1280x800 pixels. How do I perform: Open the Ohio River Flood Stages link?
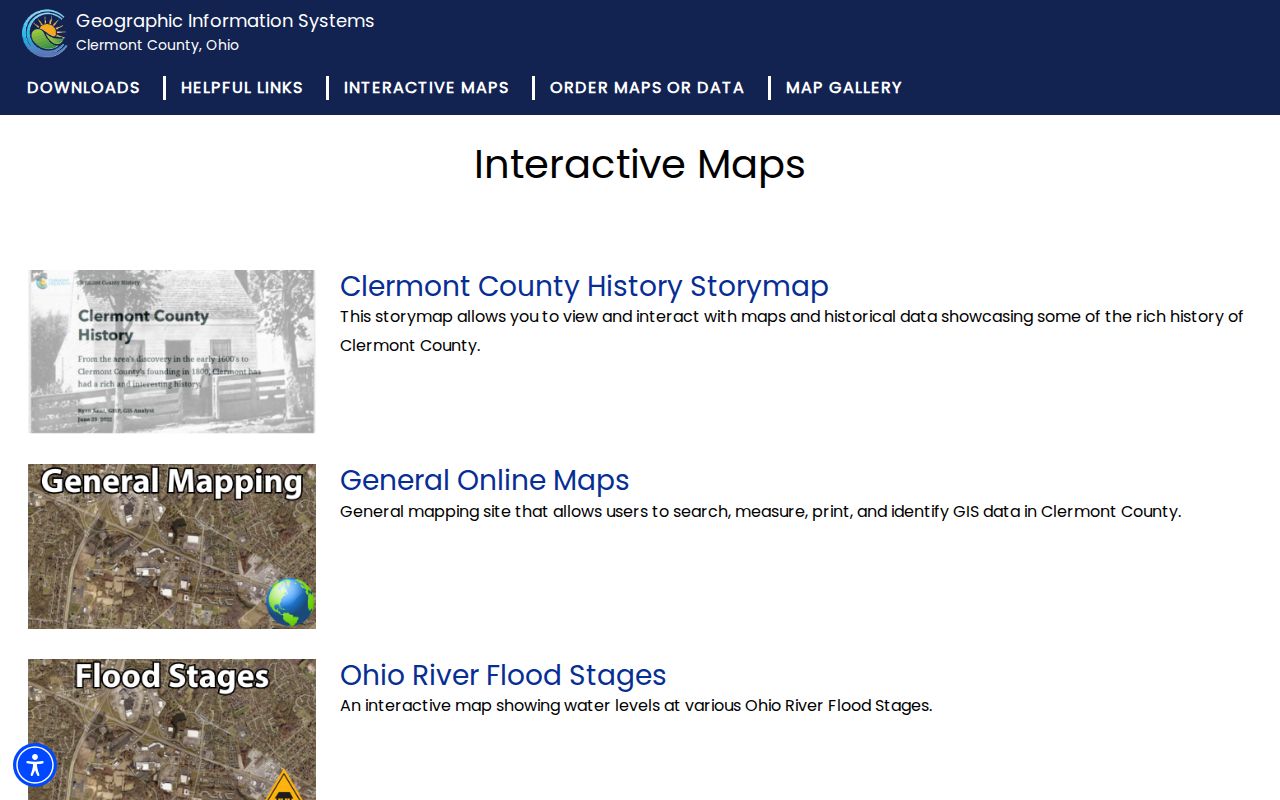(x=503, y=675)
